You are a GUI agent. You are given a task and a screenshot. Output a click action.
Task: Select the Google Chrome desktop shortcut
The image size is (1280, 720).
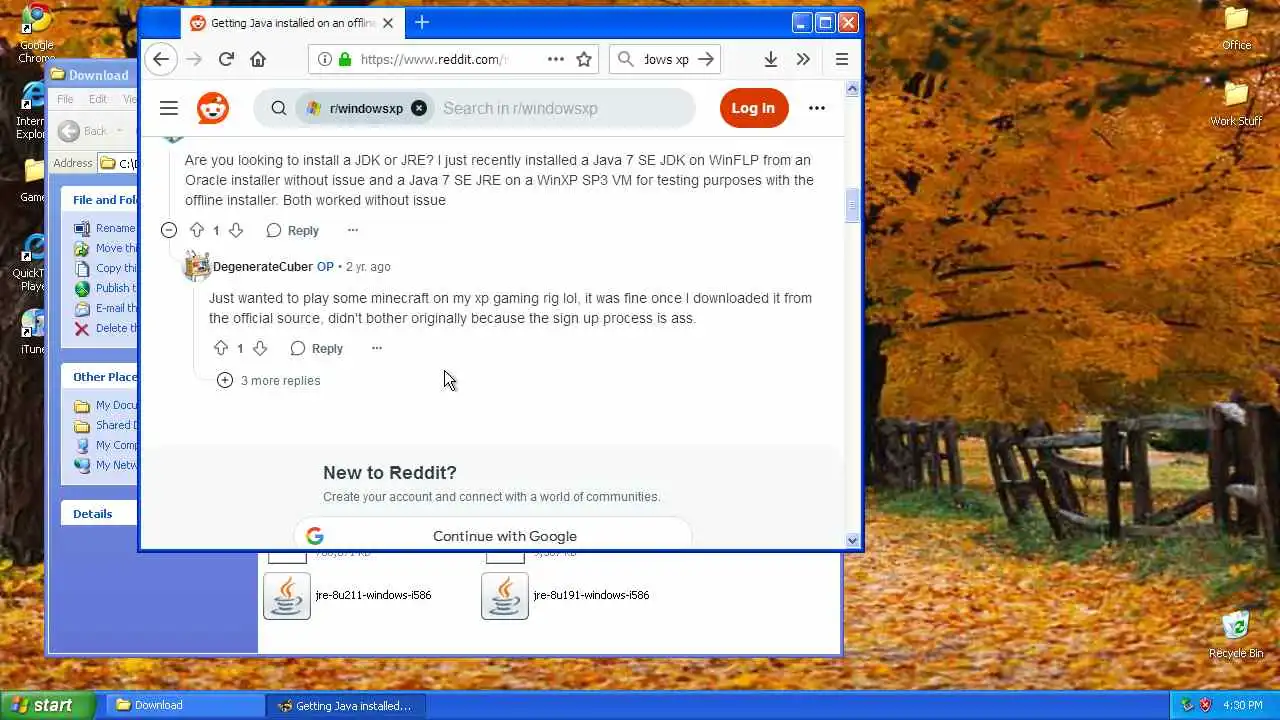click(x=37, y=33)
